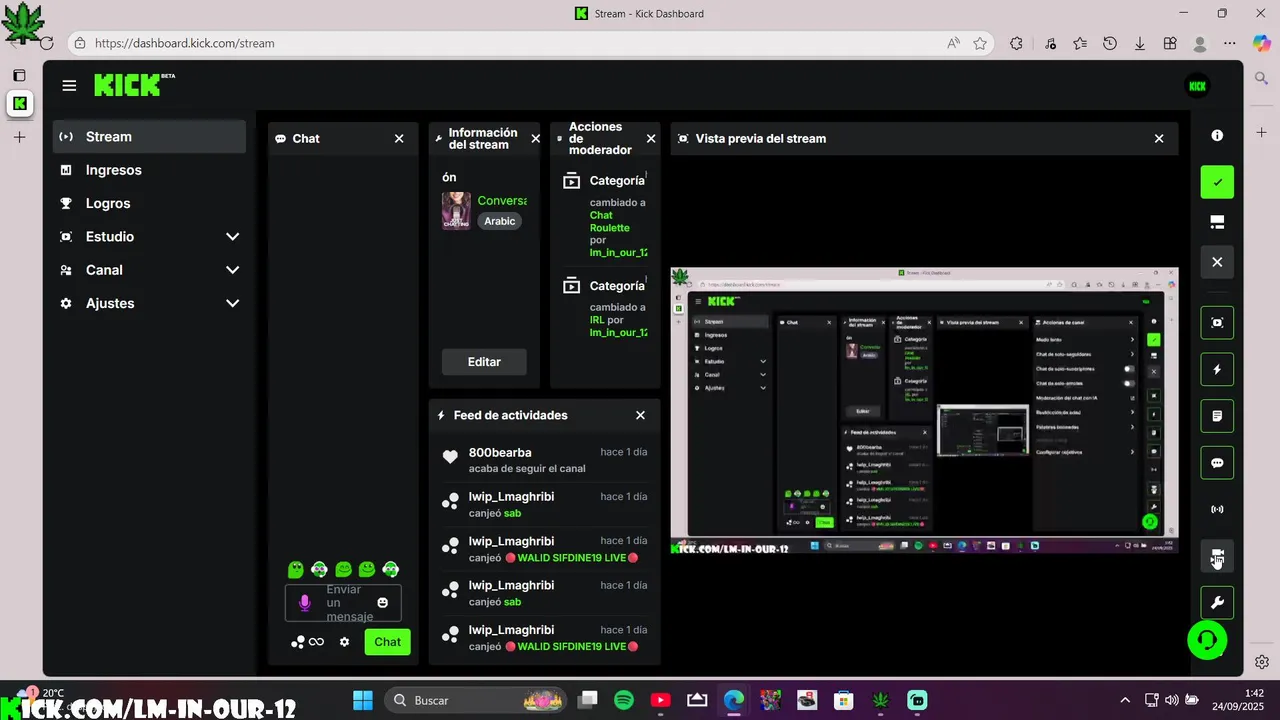Select Stream in the sidebar
The height and width of the screenshot is (720, 1280).
(x=149, y=137)
